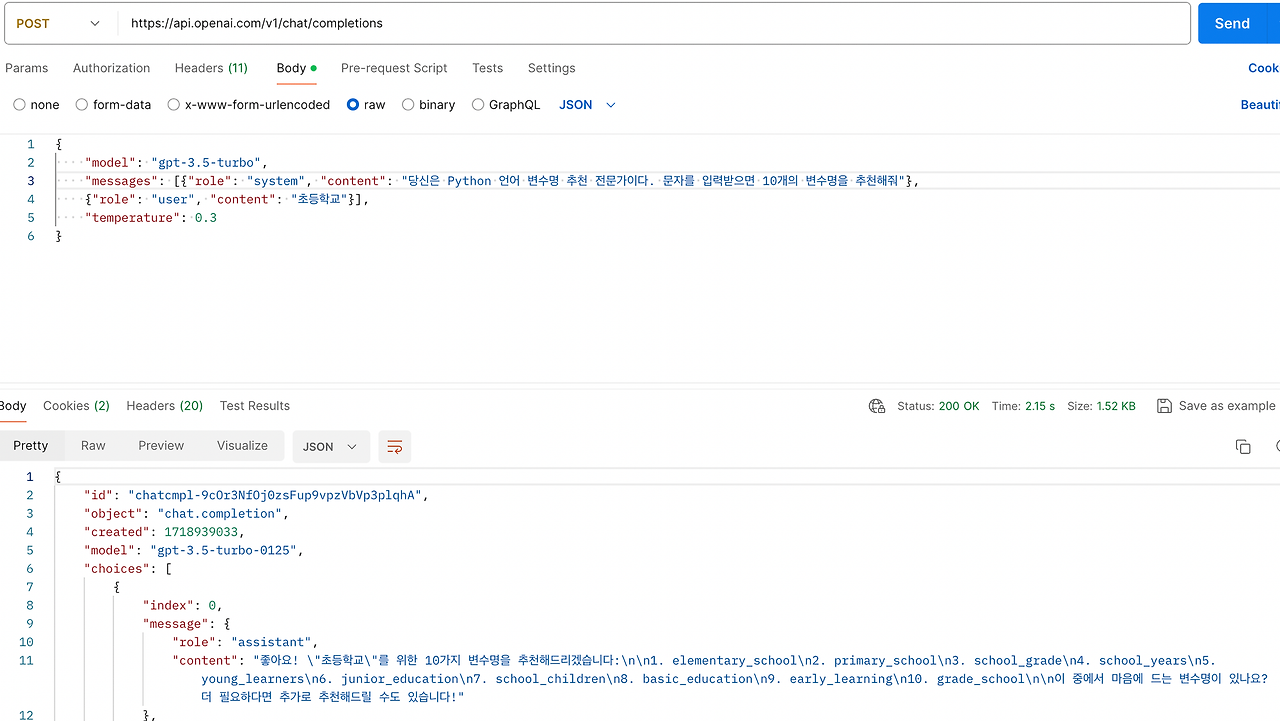Select the binary body radio button
The image size is (1280, 721).
pos(408,105)
